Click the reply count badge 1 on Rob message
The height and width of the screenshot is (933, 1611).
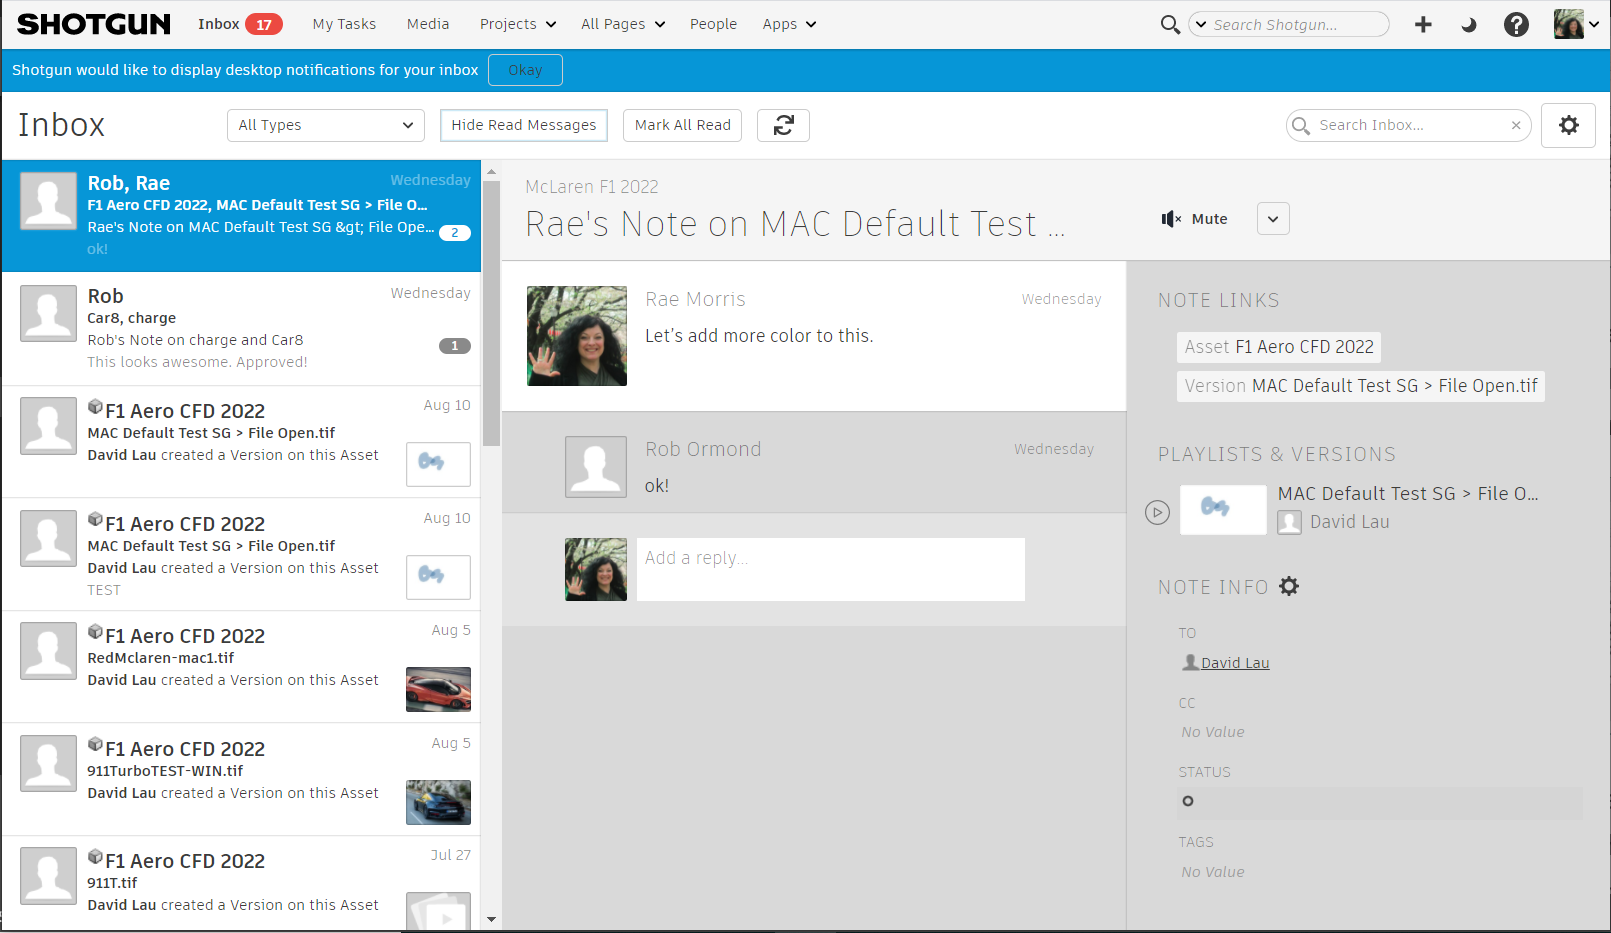click(455, 346)
